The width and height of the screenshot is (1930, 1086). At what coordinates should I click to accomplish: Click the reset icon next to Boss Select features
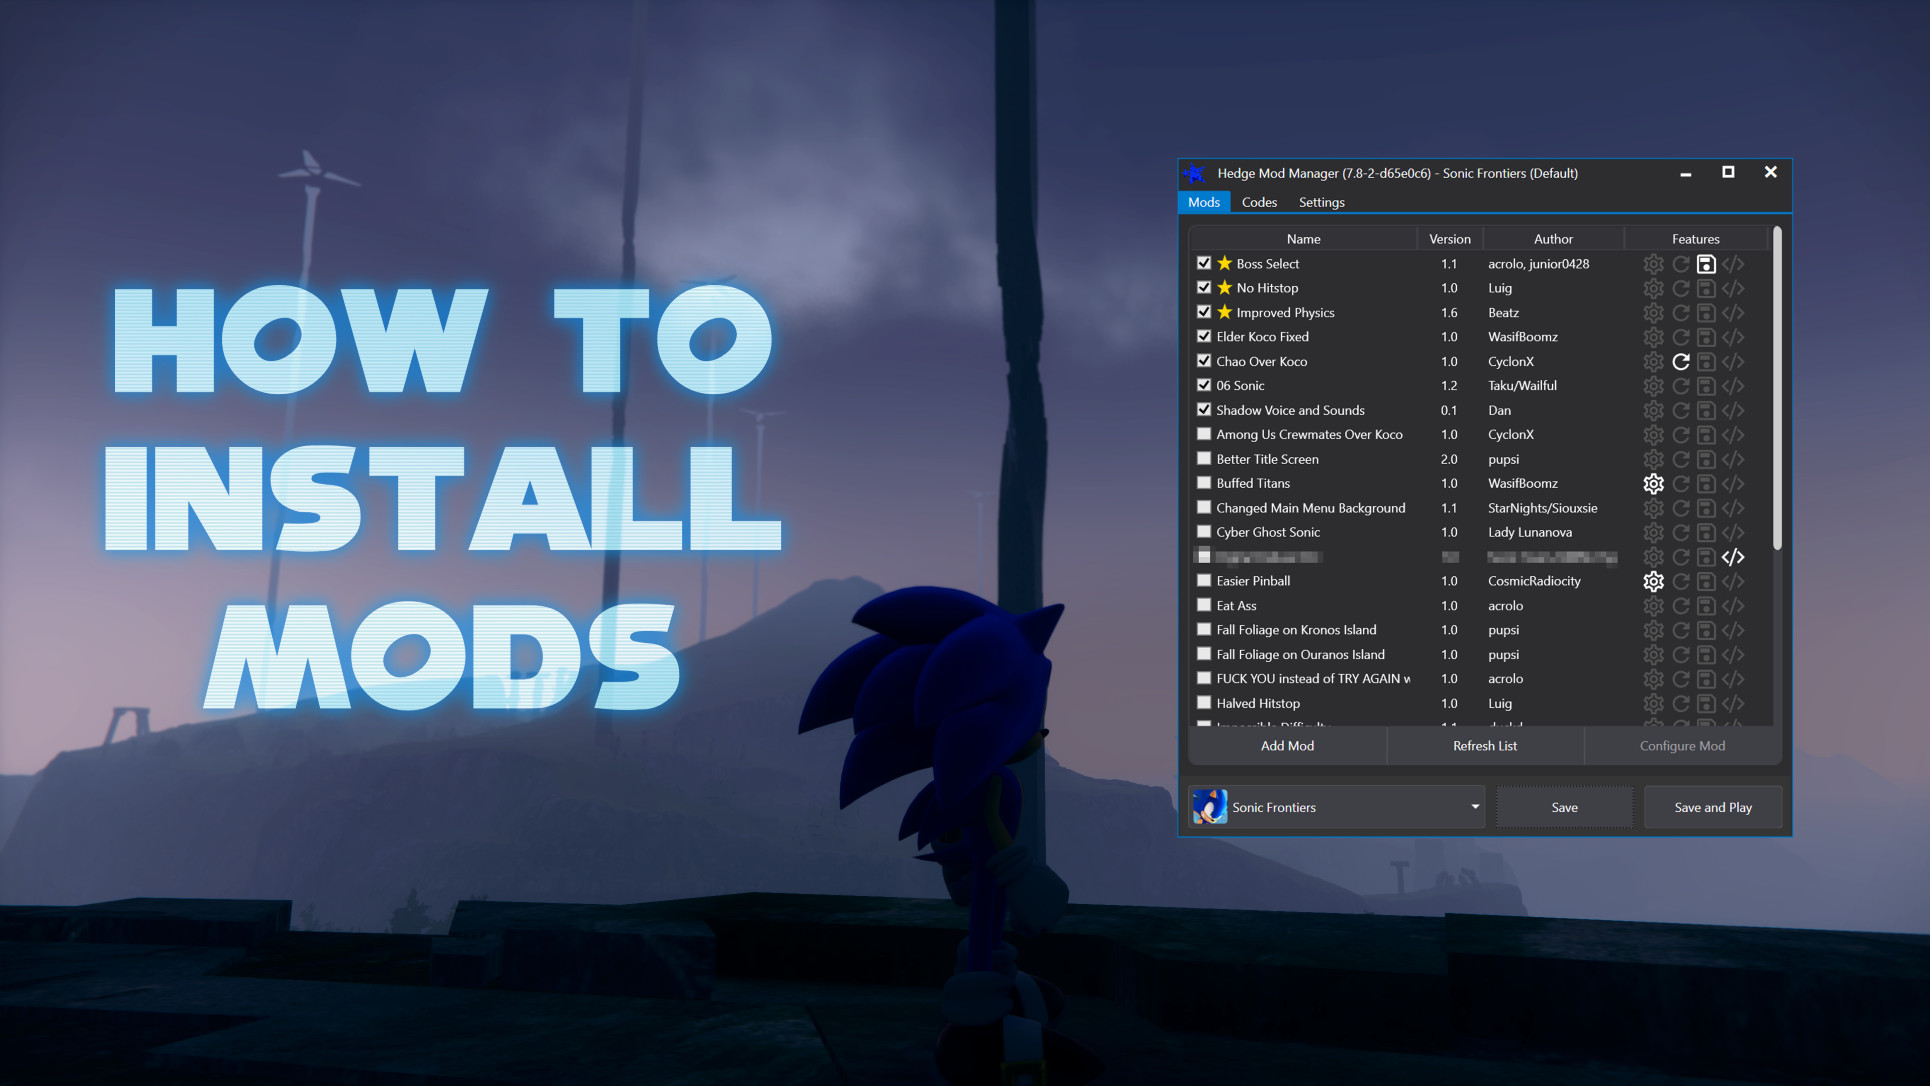coord(1679,263)
